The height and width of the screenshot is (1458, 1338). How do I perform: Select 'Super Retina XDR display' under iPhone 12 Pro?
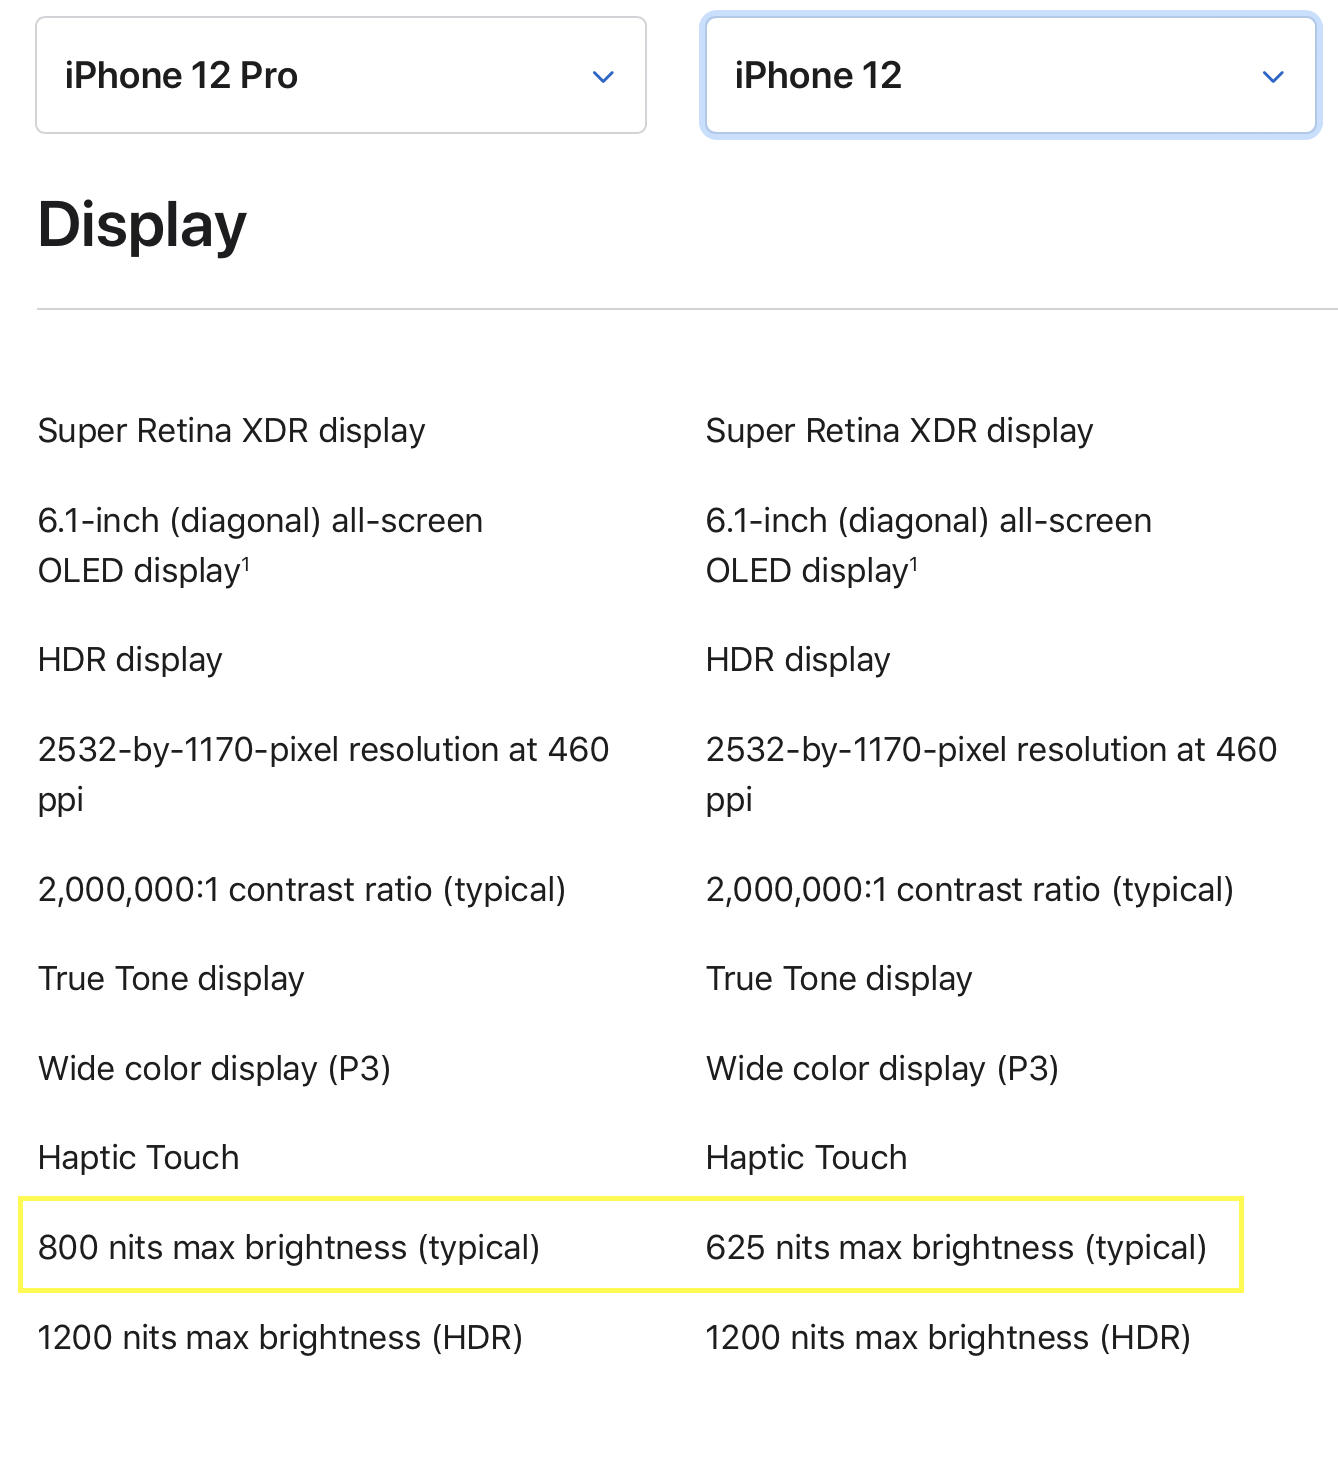[232, 431]
